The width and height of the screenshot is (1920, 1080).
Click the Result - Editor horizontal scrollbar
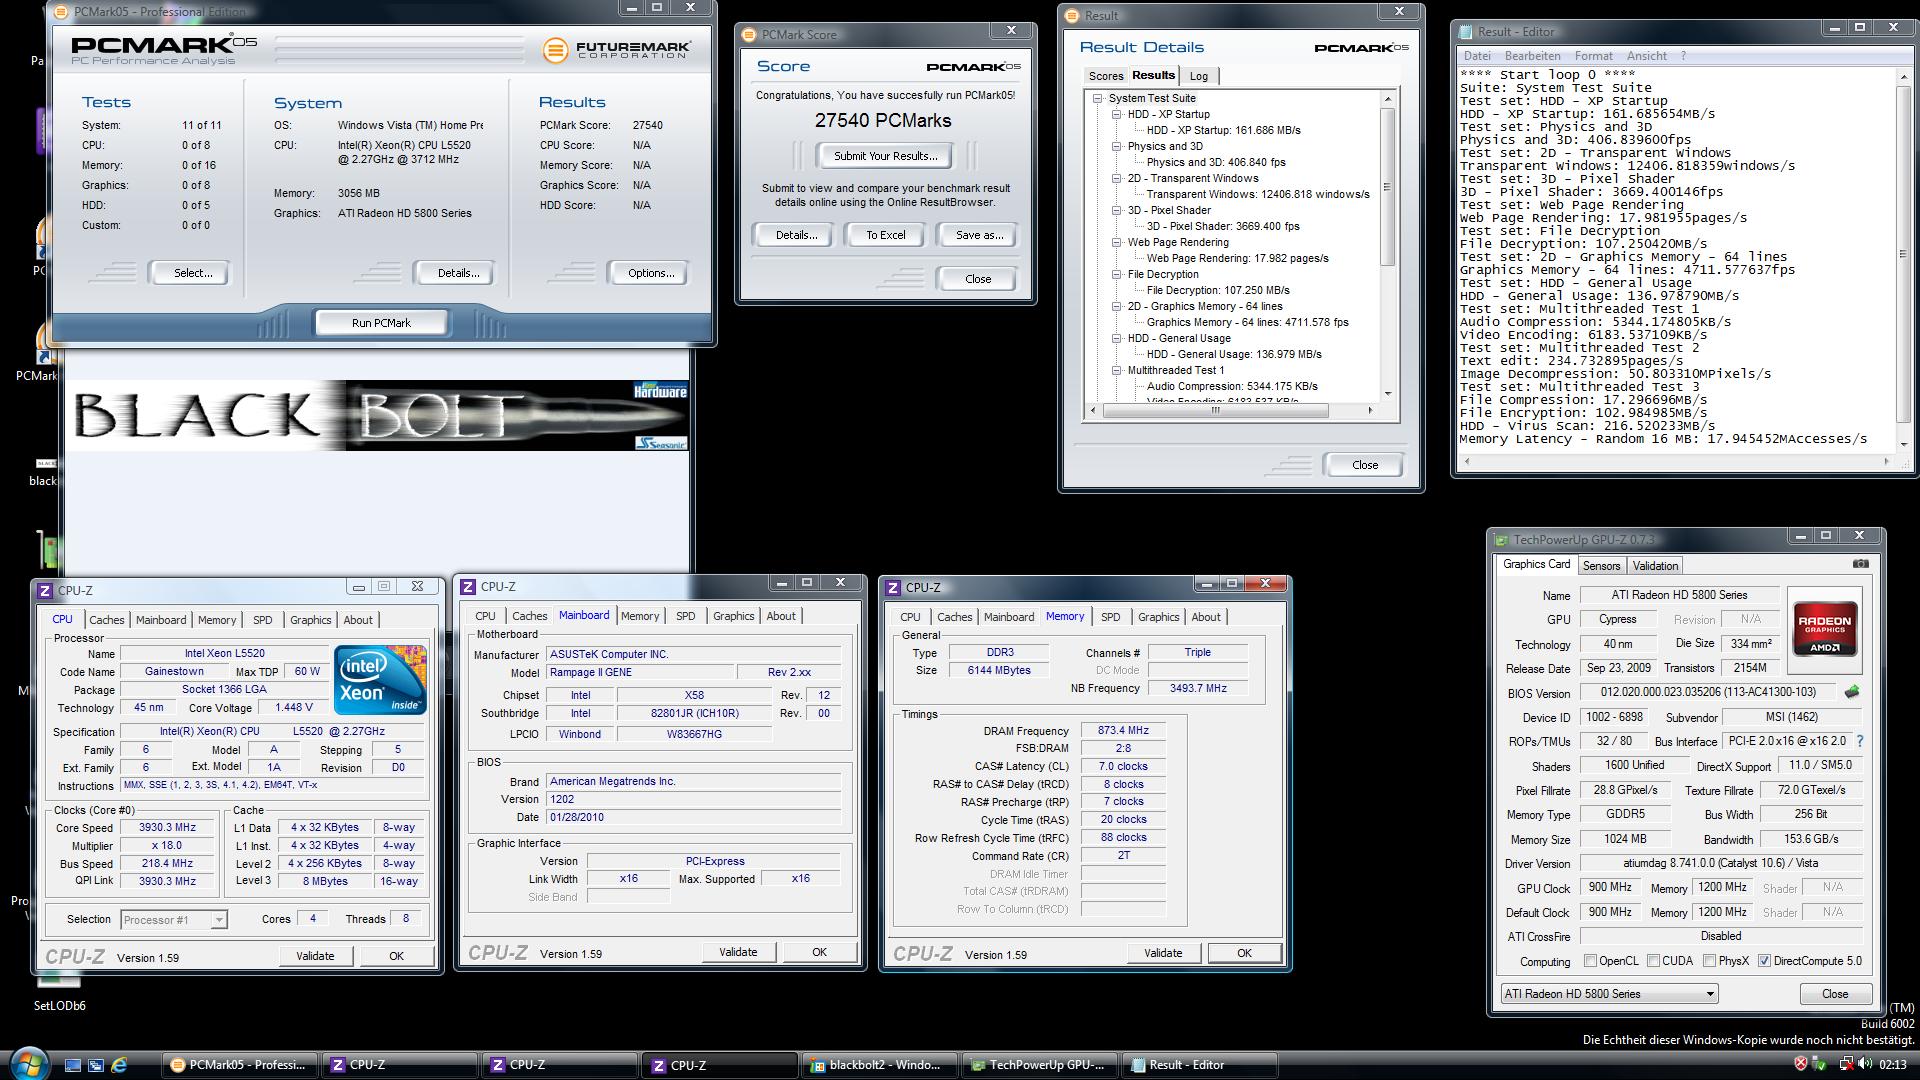point(1676,461)
